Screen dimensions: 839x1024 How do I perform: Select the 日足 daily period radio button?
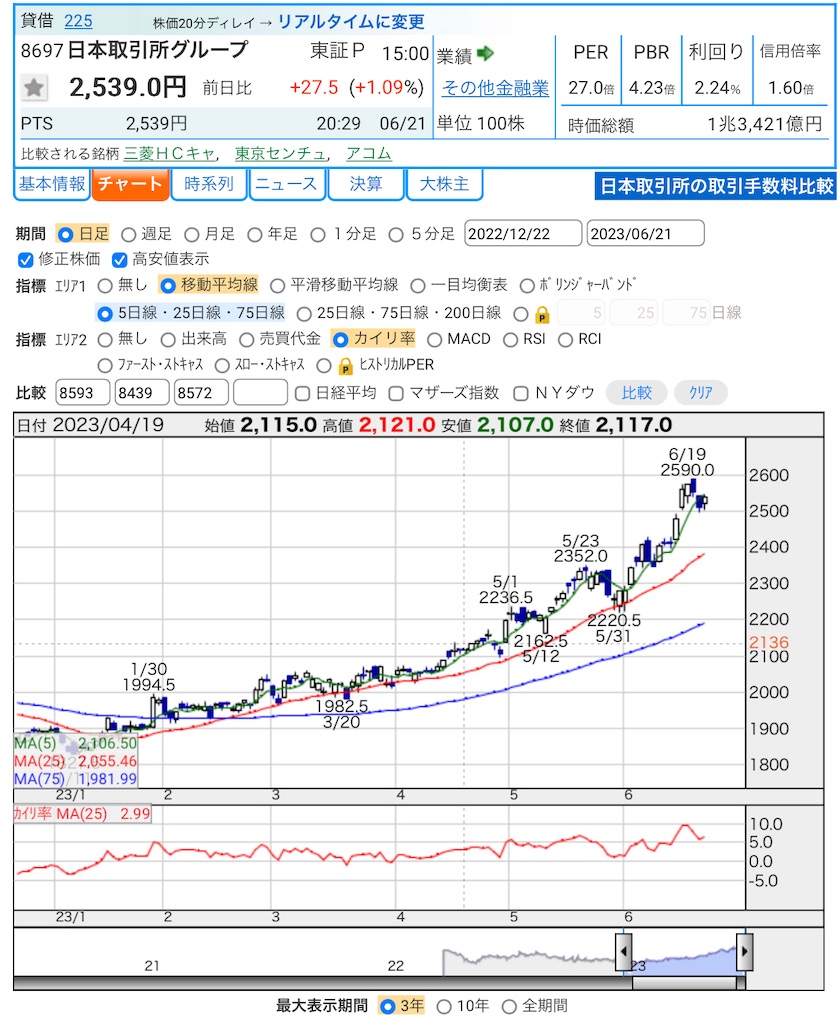point(65,234)
